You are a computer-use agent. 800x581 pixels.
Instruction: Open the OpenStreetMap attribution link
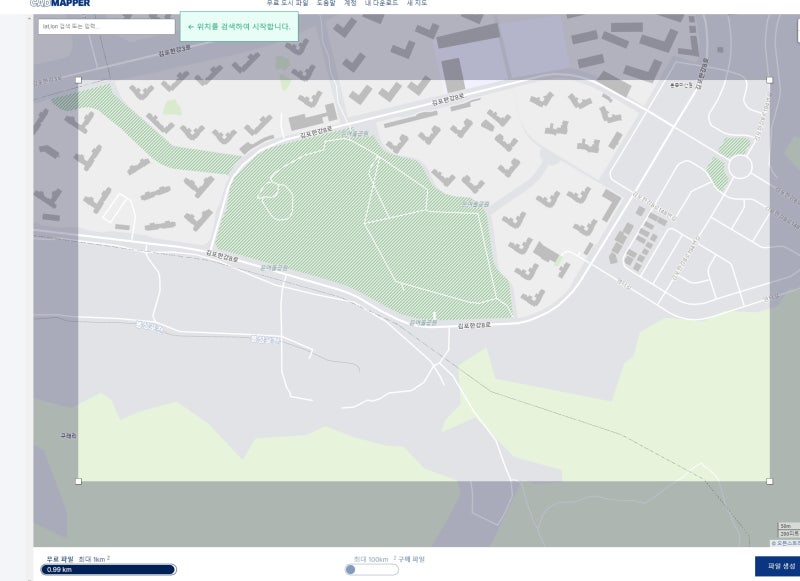[786, 543]
